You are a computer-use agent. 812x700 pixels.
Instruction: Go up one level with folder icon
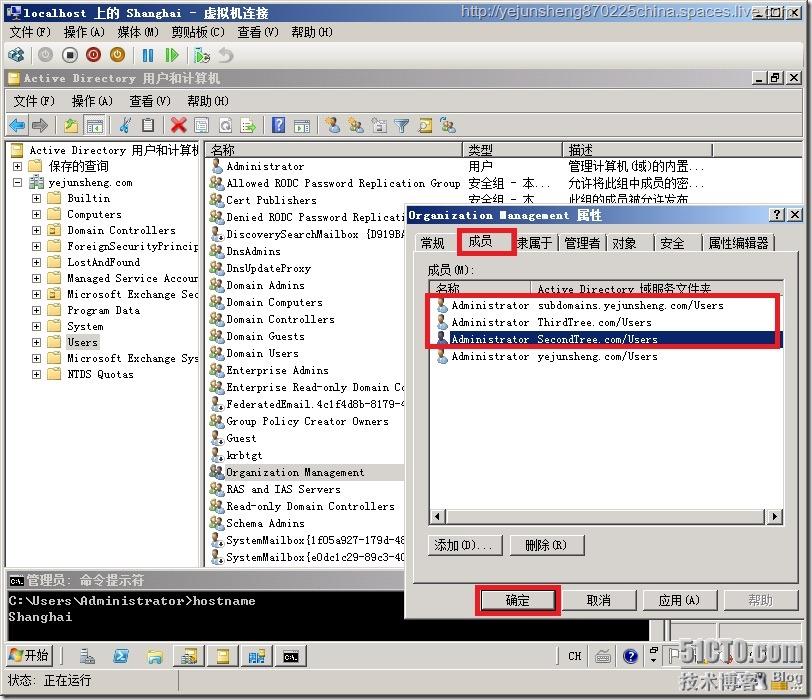click(x=71, y=125)
